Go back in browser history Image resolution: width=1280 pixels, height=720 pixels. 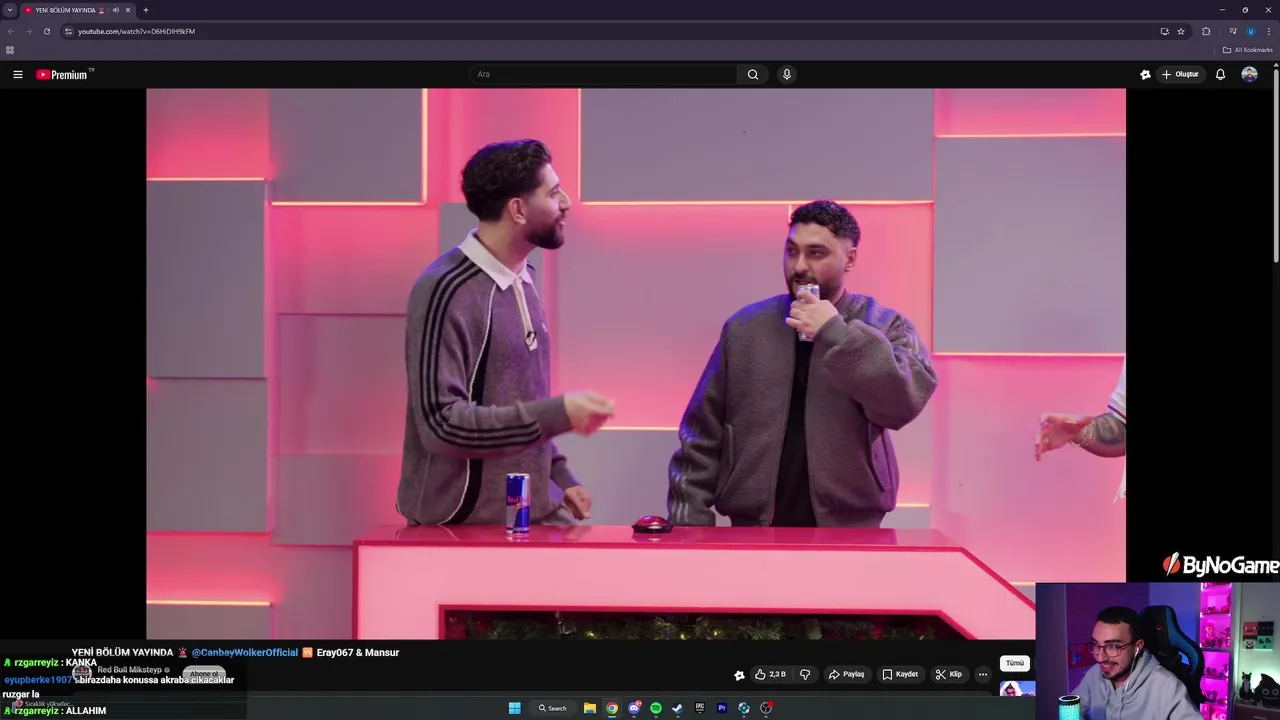click(x=11, y=31)
